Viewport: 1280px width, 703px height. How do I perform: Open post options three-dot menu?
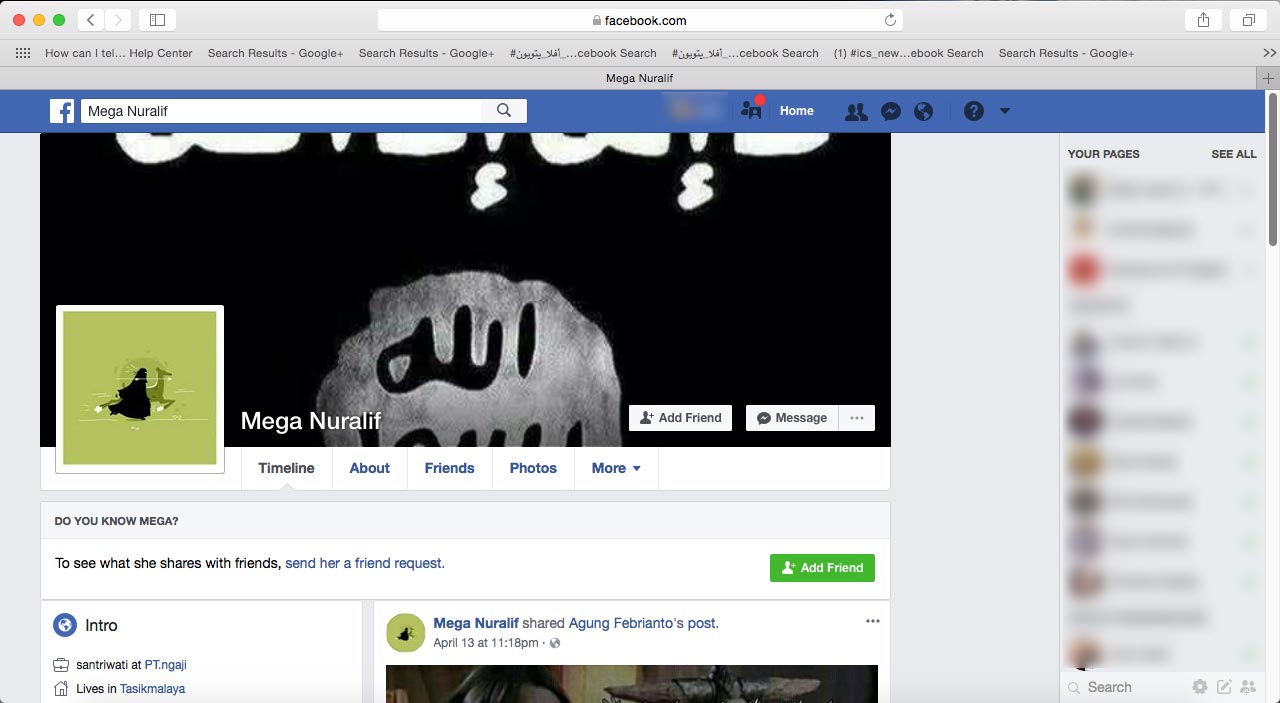click(873, 621)
